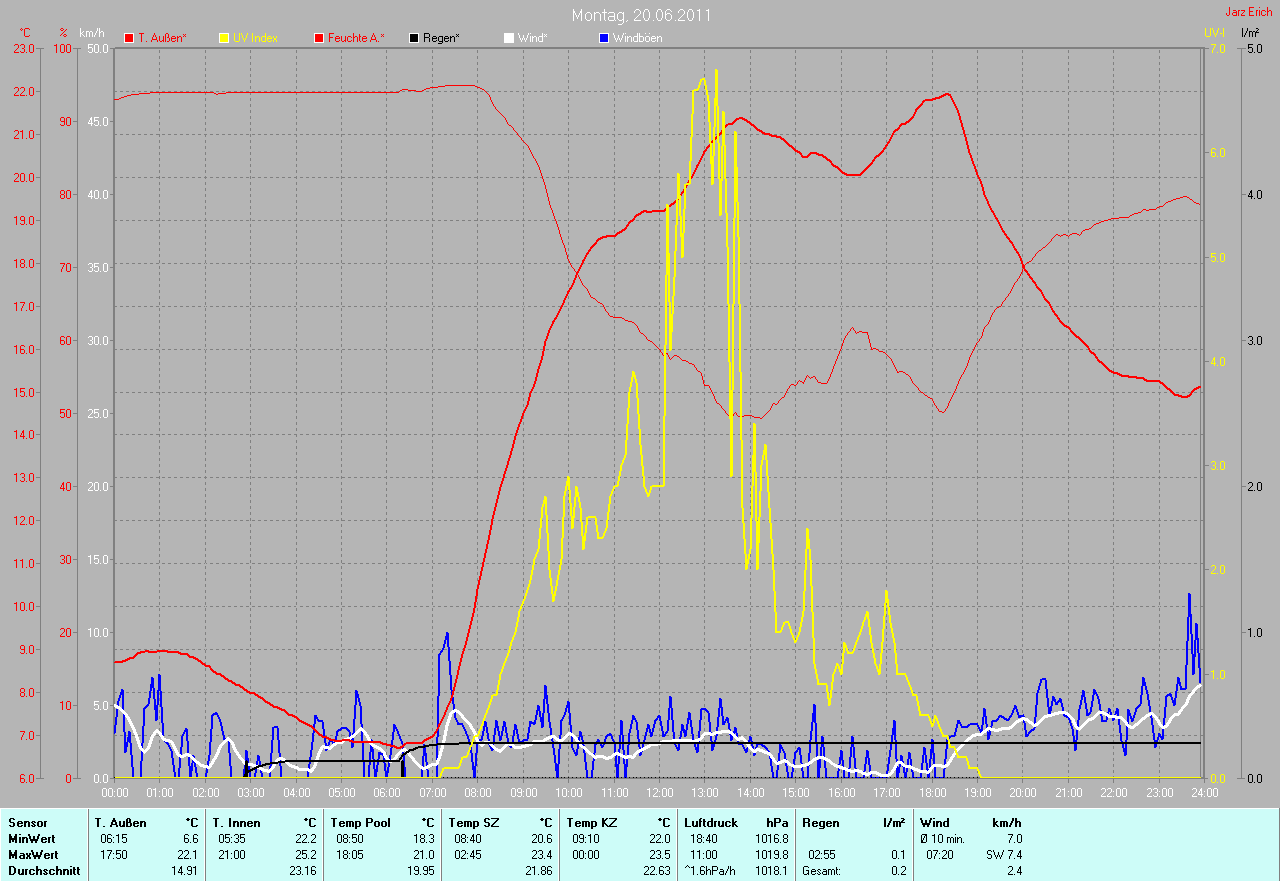Click the Temp SZ average "21.86"
The image size is (1280, 881).
pos(537,871)
